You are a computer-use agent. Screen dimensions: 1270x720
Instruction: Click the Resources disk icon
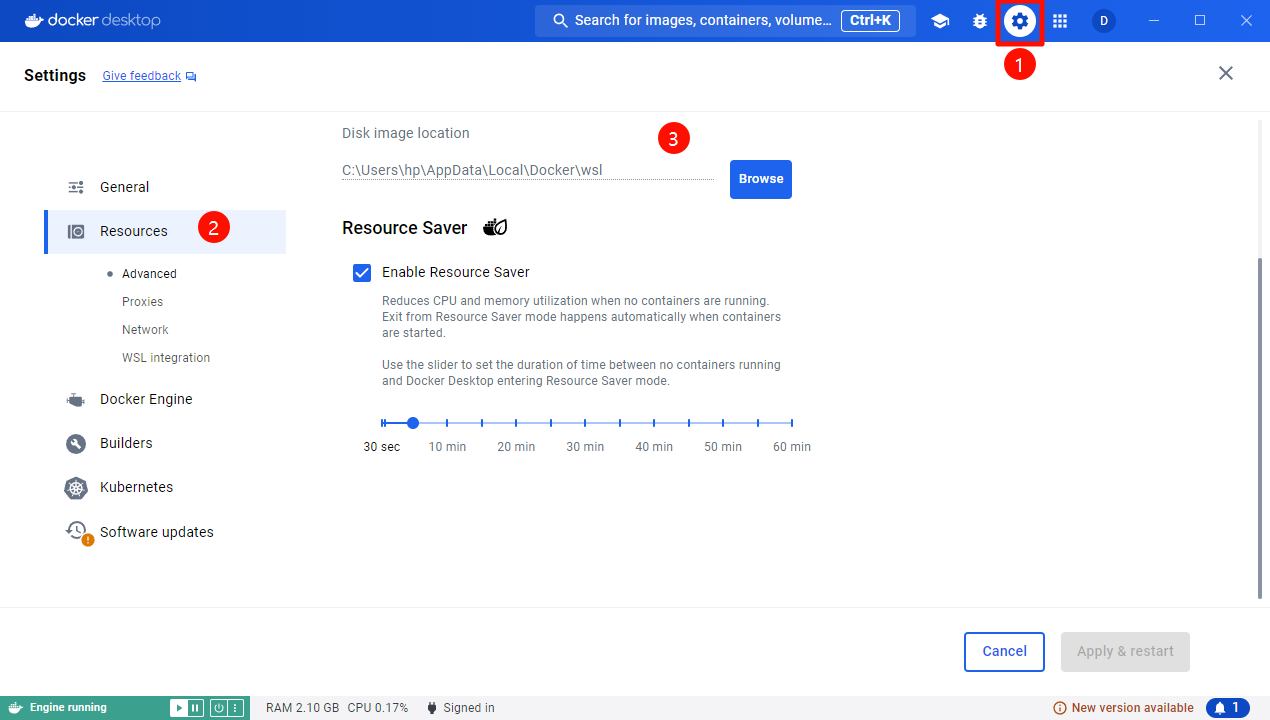76,231
